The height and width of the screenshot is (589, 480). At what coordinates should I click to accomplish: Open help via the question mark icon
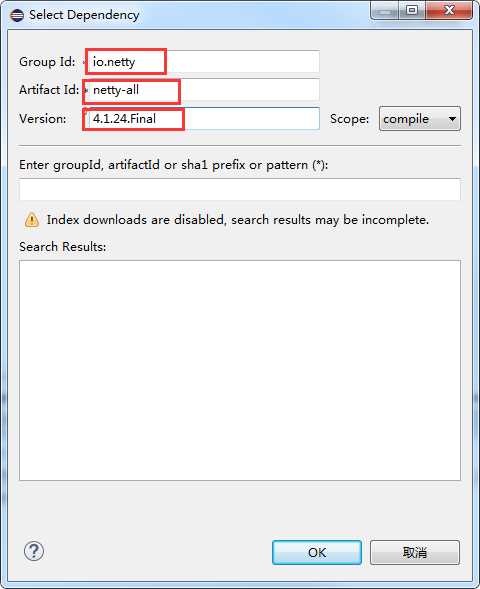point(34,551)
